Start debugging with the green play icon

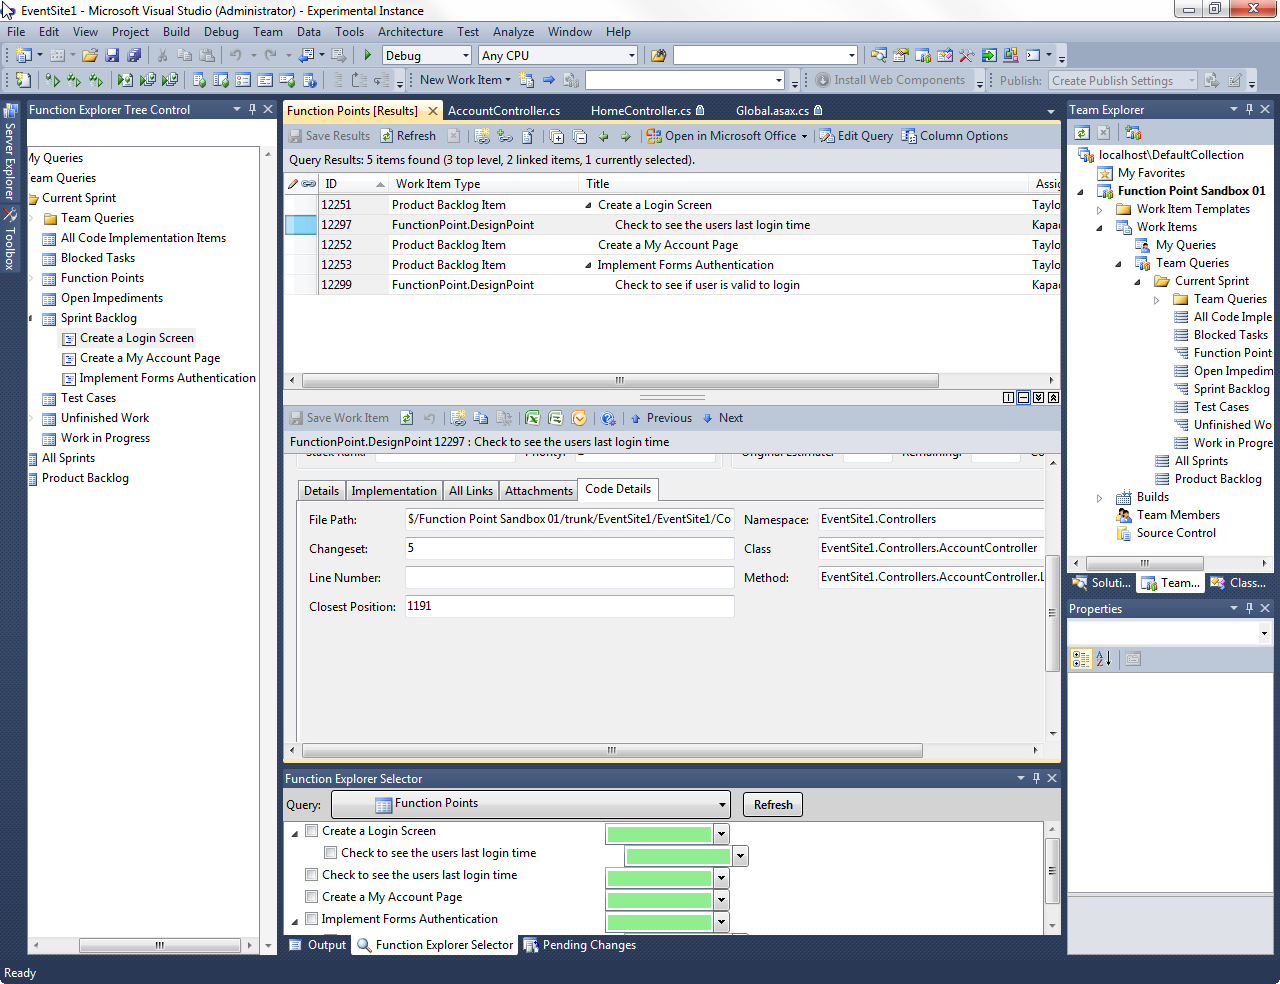pyautogui.click(x=368, y=55)
